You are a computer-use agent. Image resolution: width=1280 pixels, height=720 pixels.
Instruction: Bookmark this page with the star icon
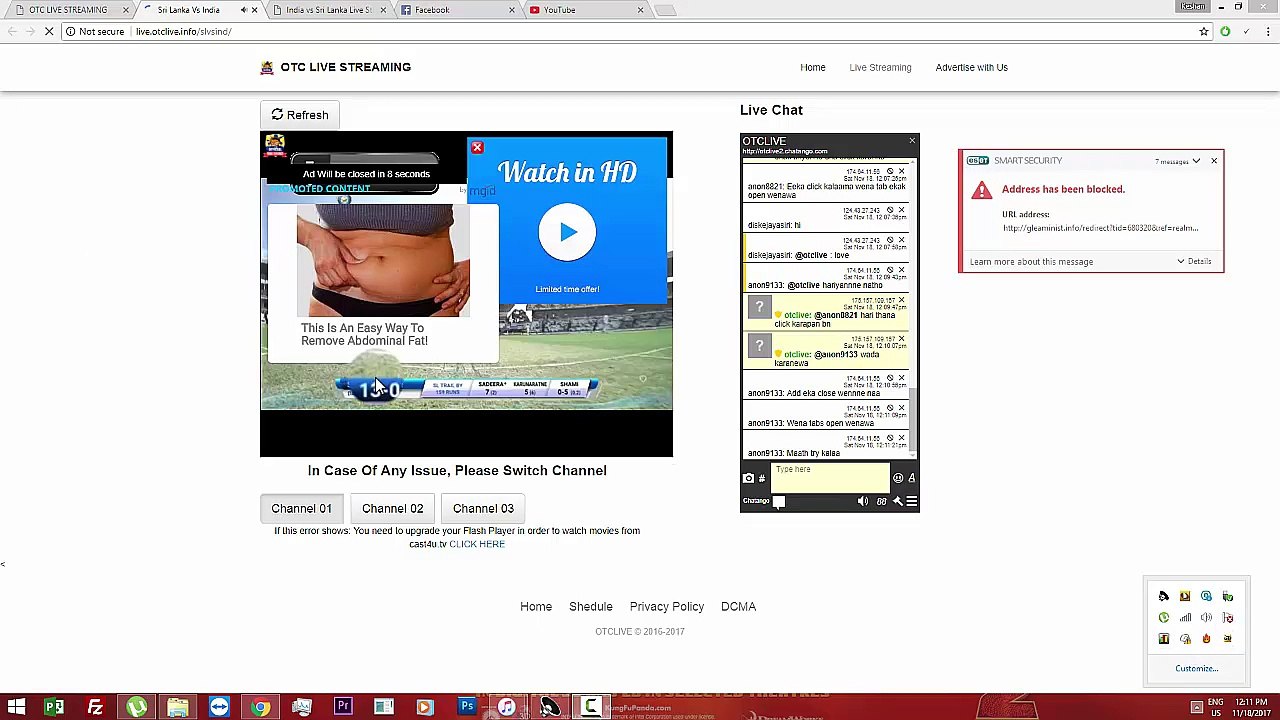click(x=1204, y=32)
